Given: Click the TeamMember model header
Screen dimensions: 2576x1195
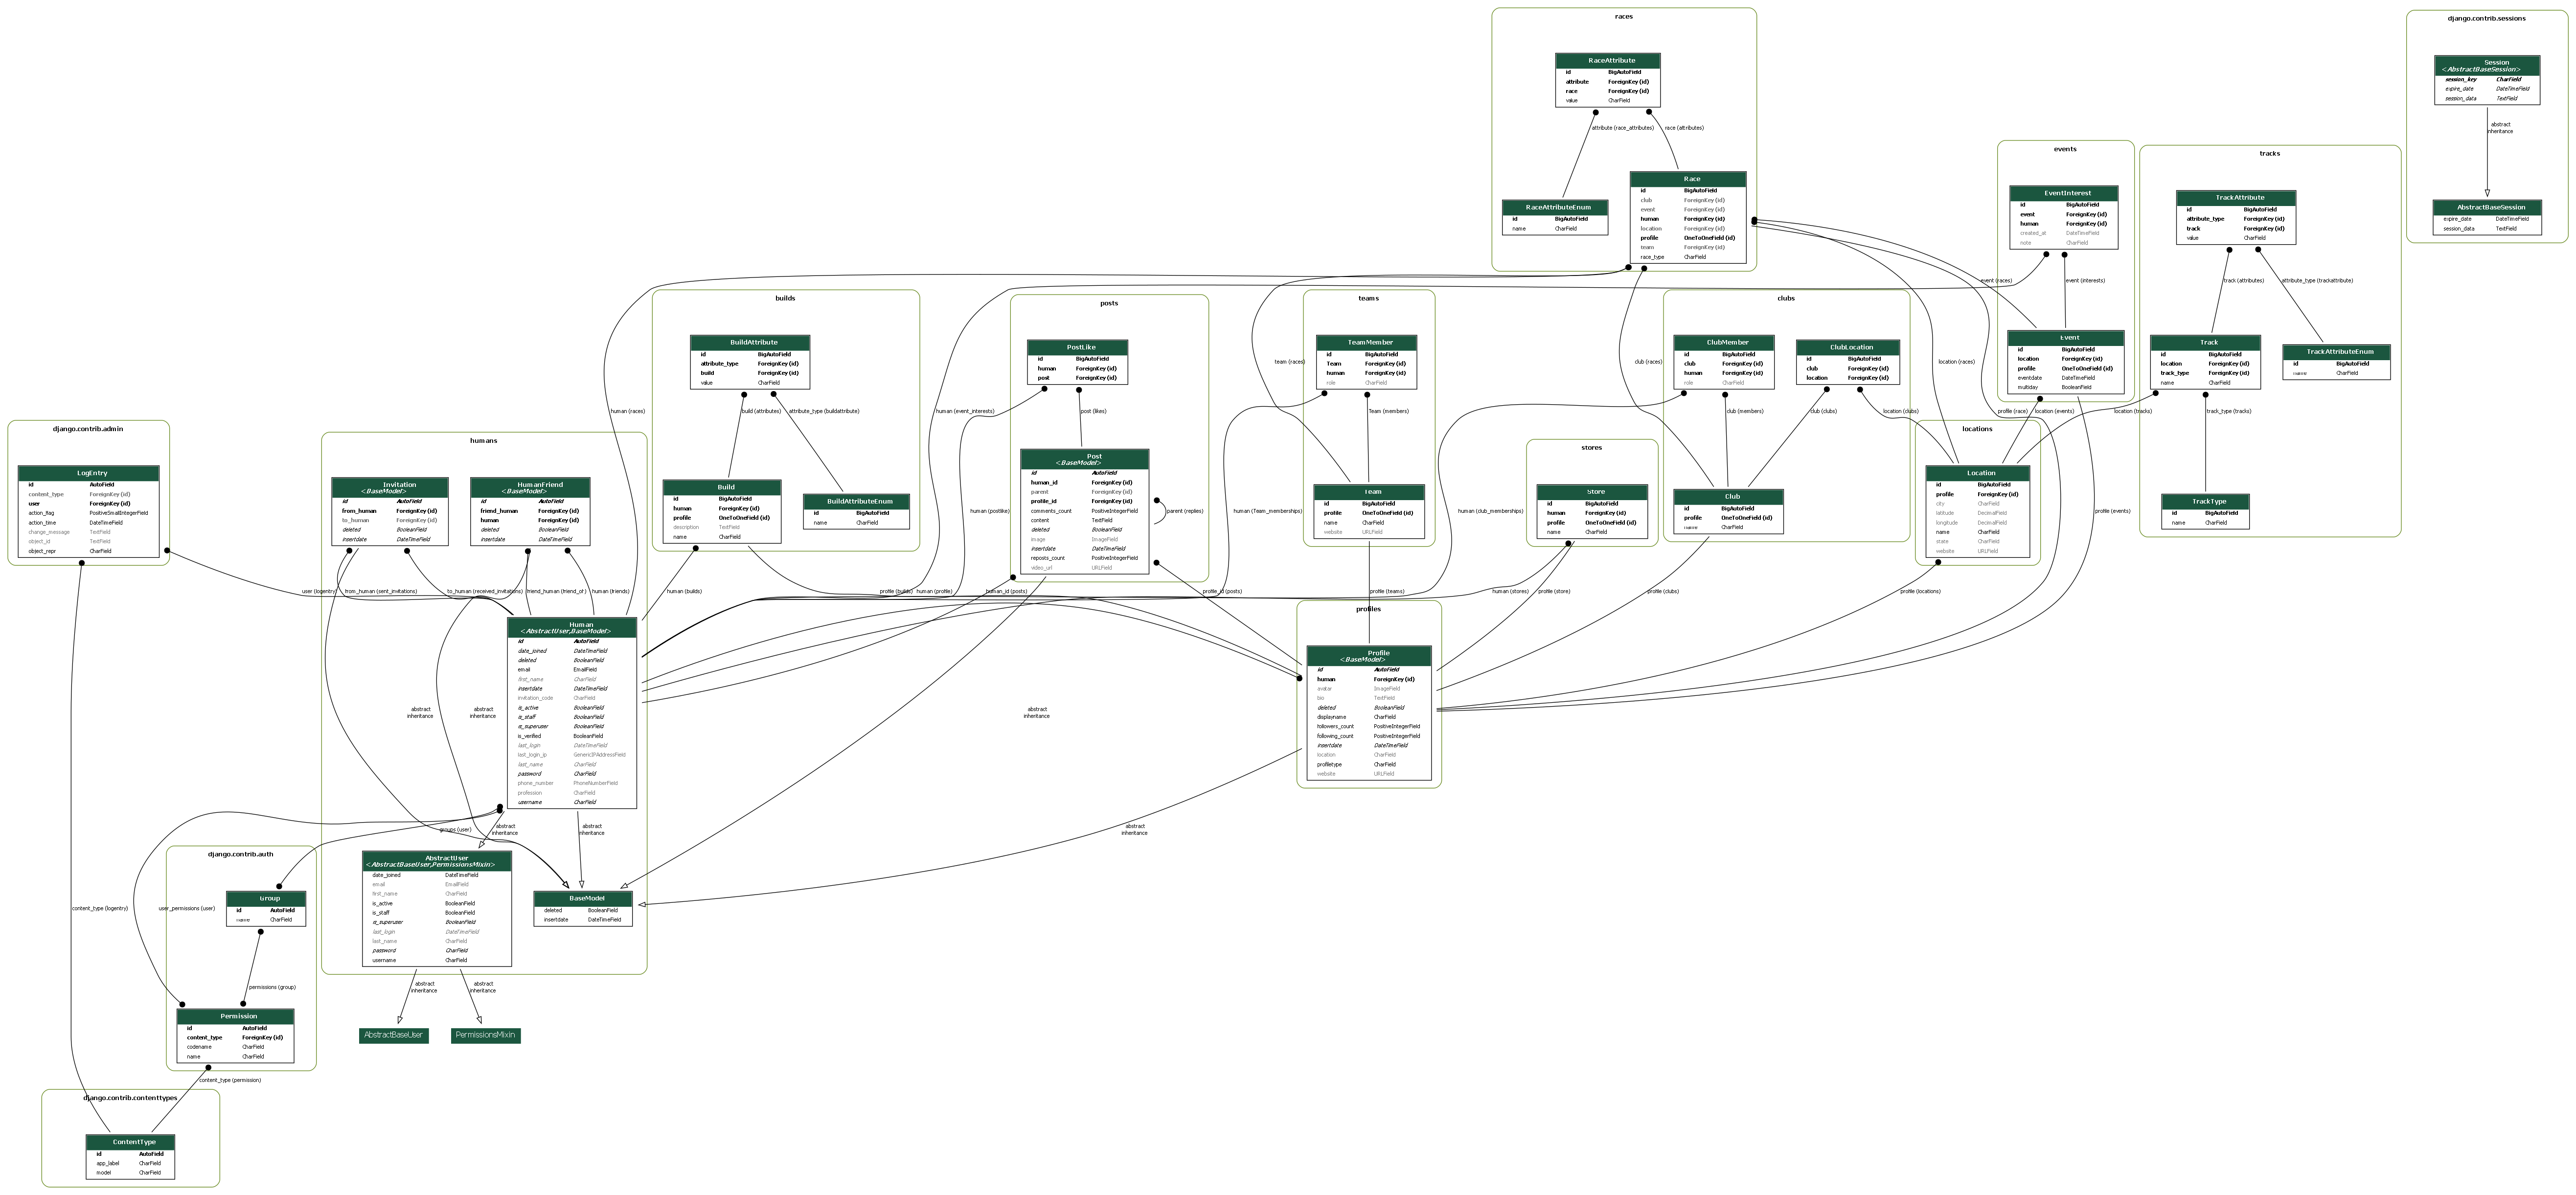Looking at the screenshot, I should 1366,342.
